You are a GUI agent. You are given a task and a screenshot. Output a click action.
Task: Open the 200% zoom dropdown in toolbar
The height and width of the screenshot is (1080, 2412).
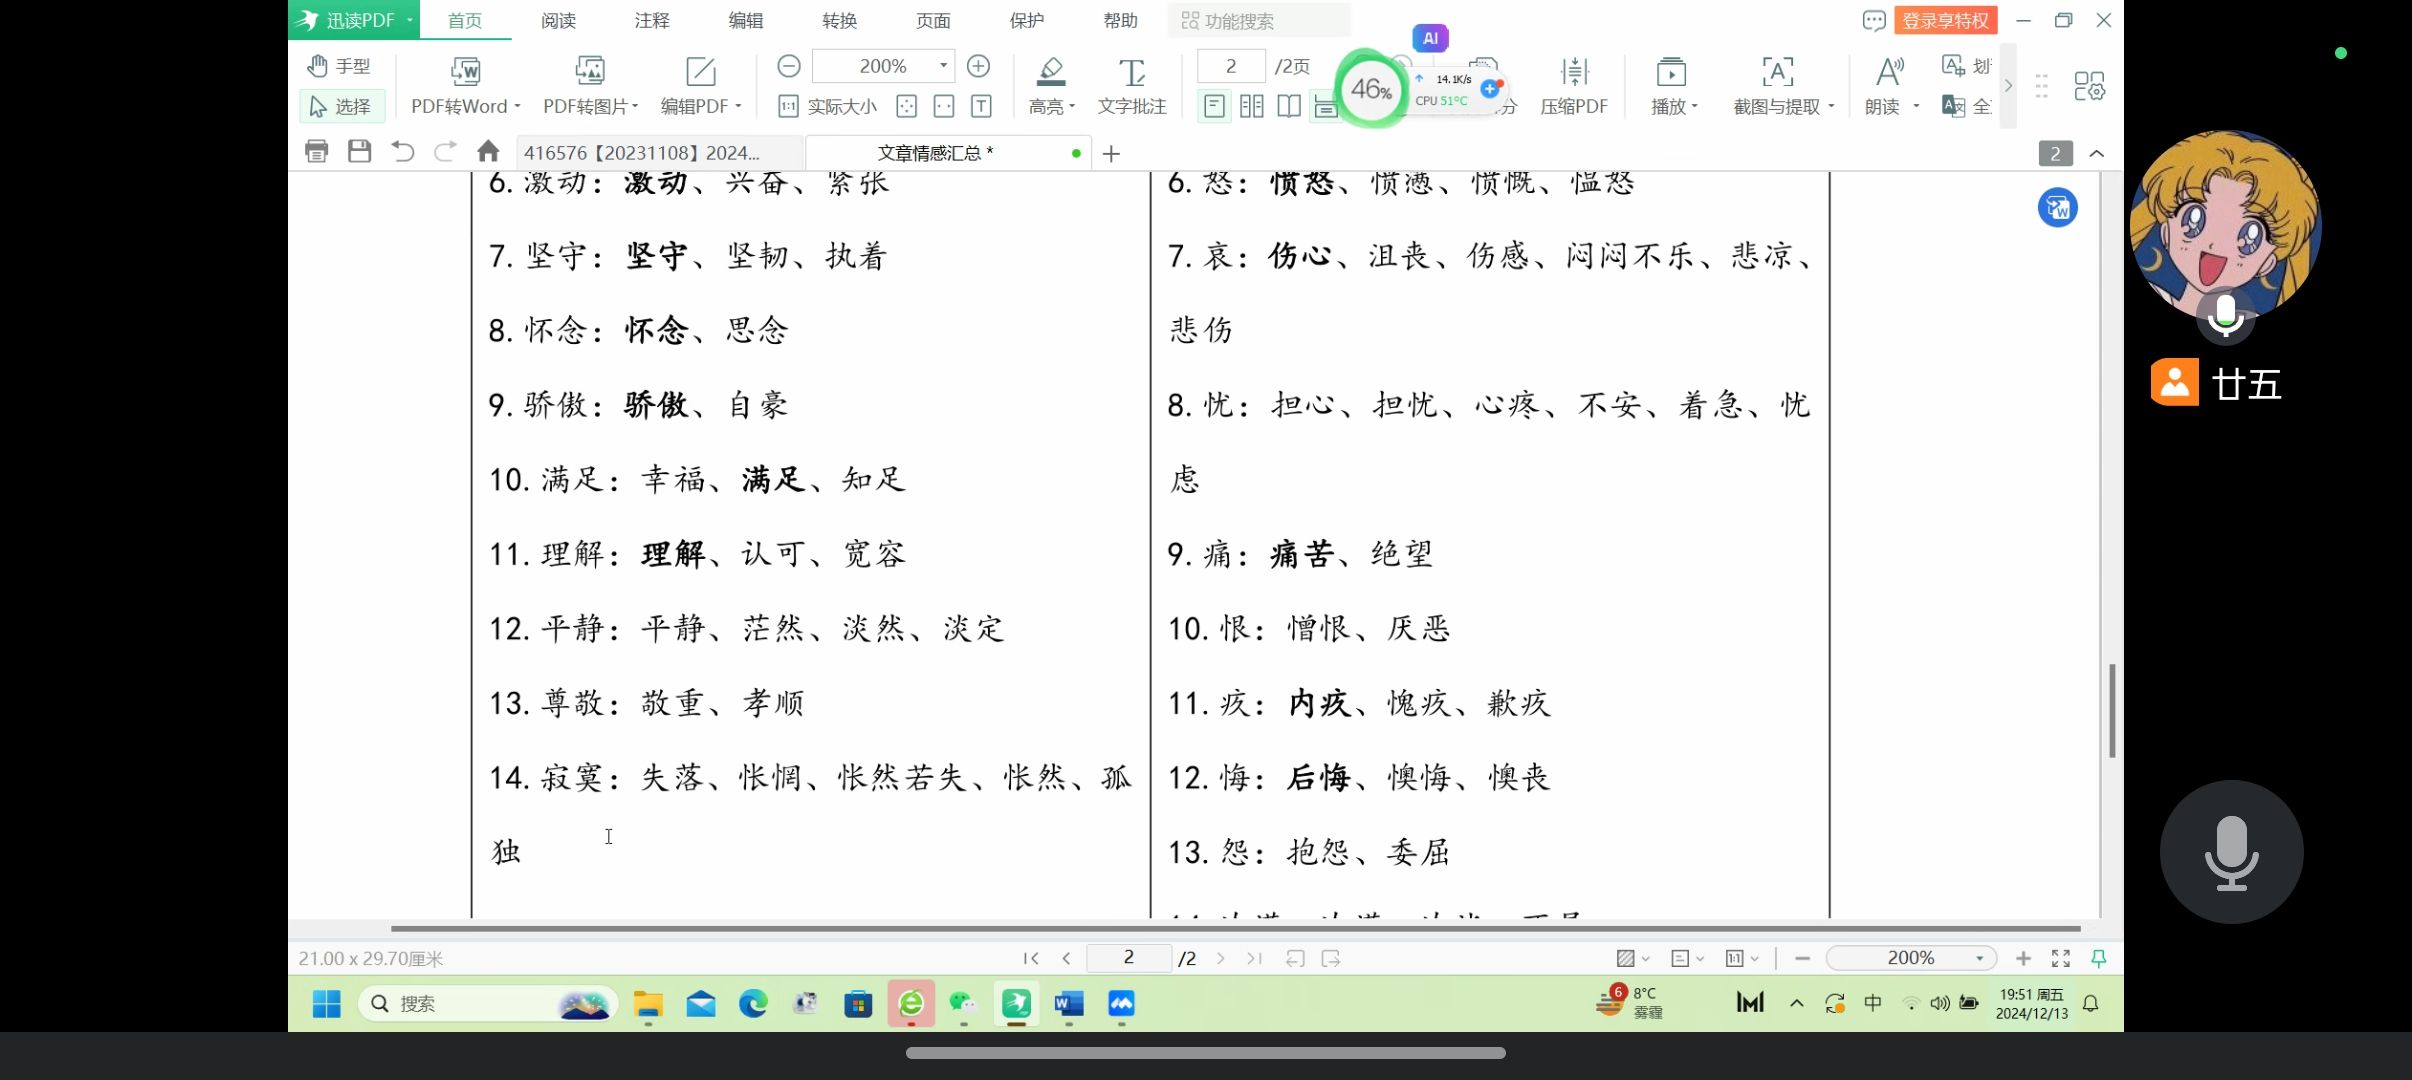click(943, 66)
